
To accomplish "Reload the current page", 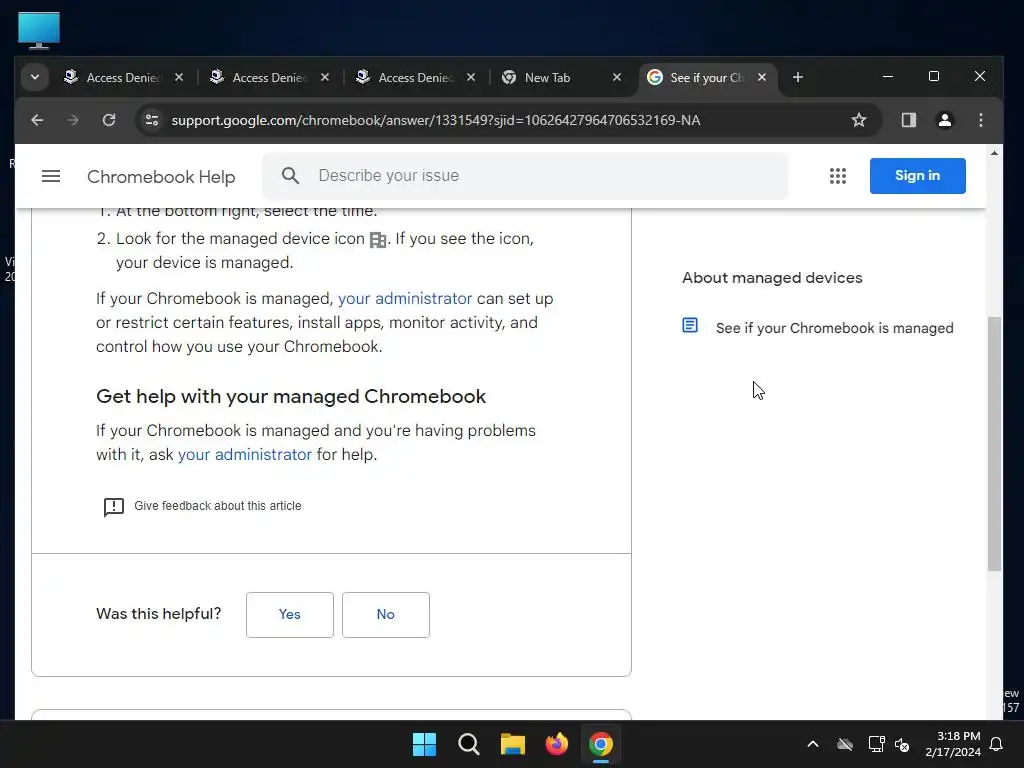I will 109,120.
